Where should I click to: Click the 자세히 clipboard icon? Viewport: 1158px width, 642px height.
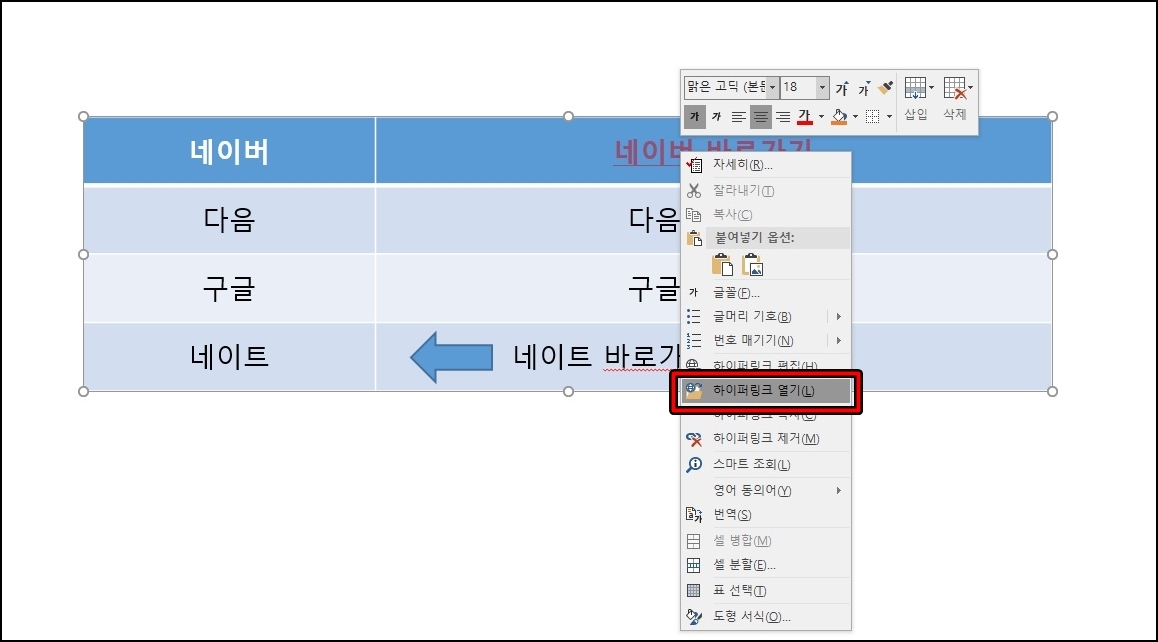pos(693,165)
